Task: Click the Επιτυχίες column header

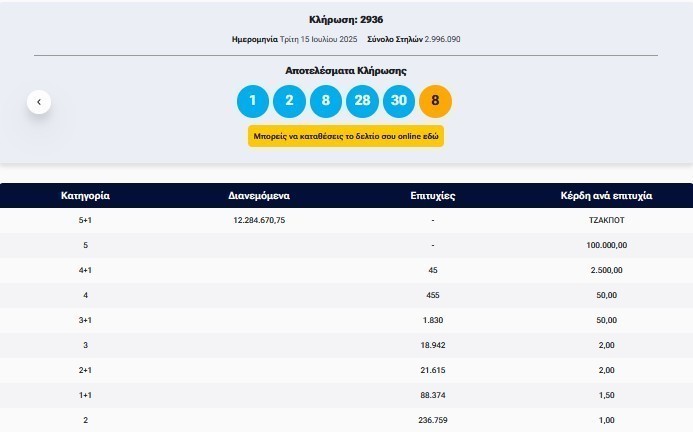Action: click(x=432, y=196)
